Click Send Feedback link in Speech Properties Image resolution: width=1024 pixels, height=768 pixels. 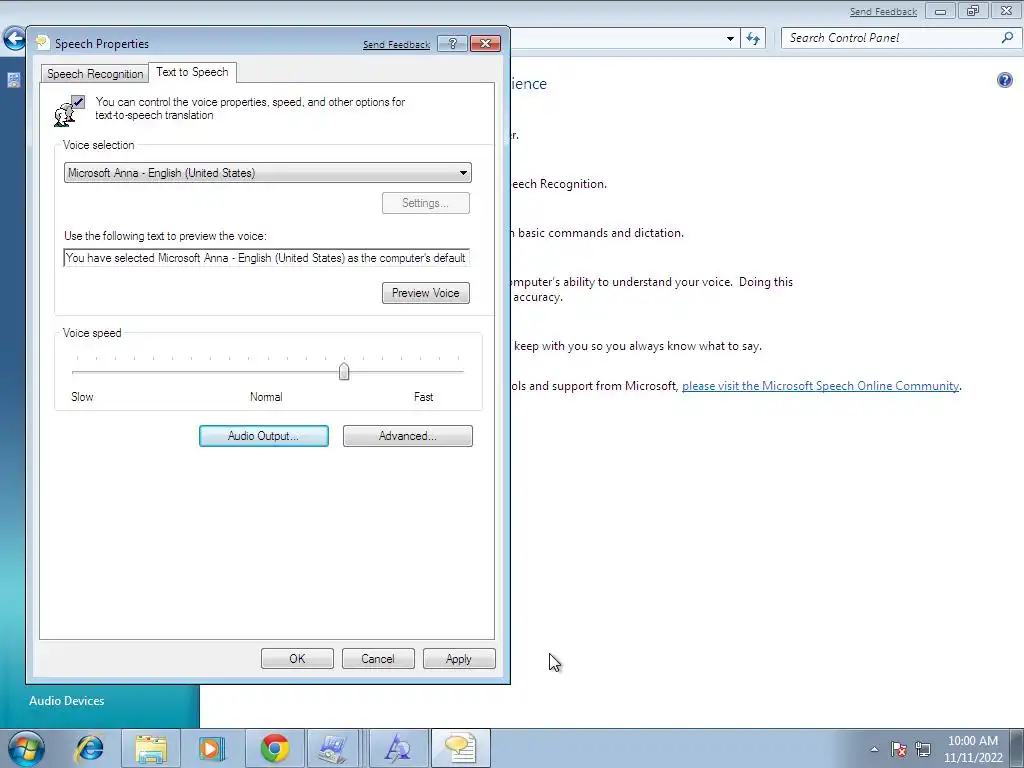pos(396,44)
